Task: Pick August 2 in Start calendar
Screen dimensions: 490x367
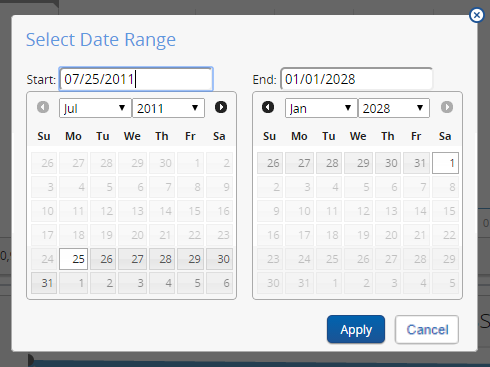Action: pos(103,283)
